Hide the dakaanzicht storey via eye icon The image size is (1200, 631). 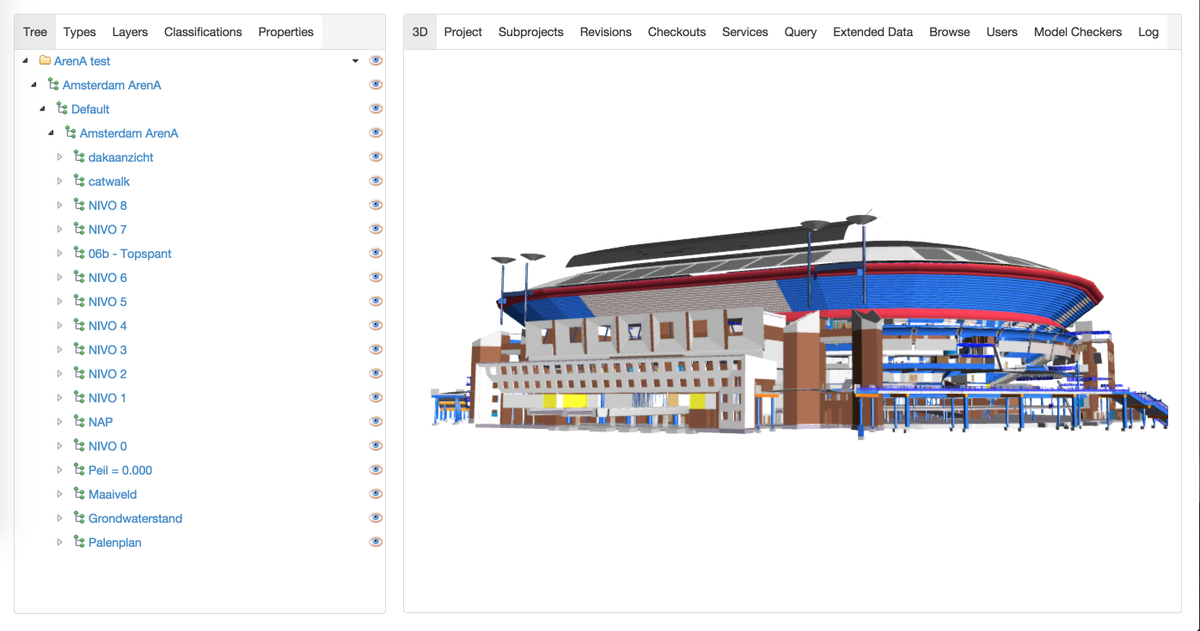click(x=376, y=157)
